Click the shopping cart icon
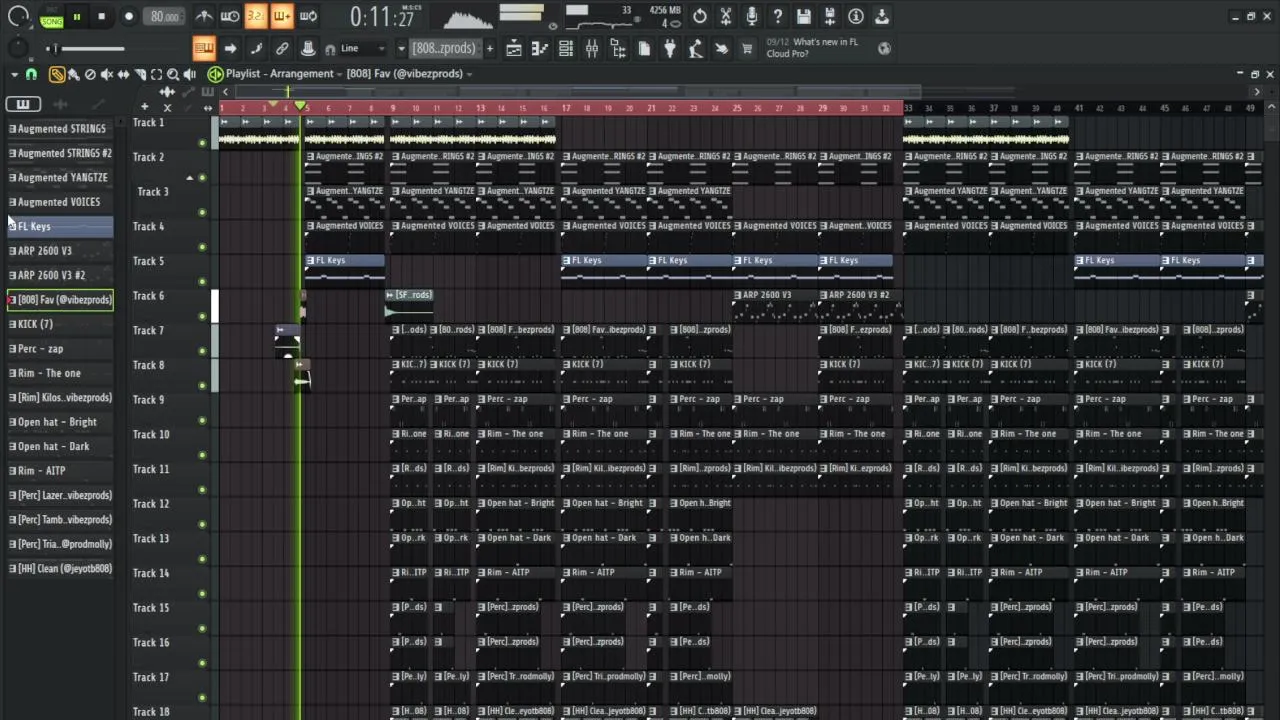1280x720 pixels. 747,48
